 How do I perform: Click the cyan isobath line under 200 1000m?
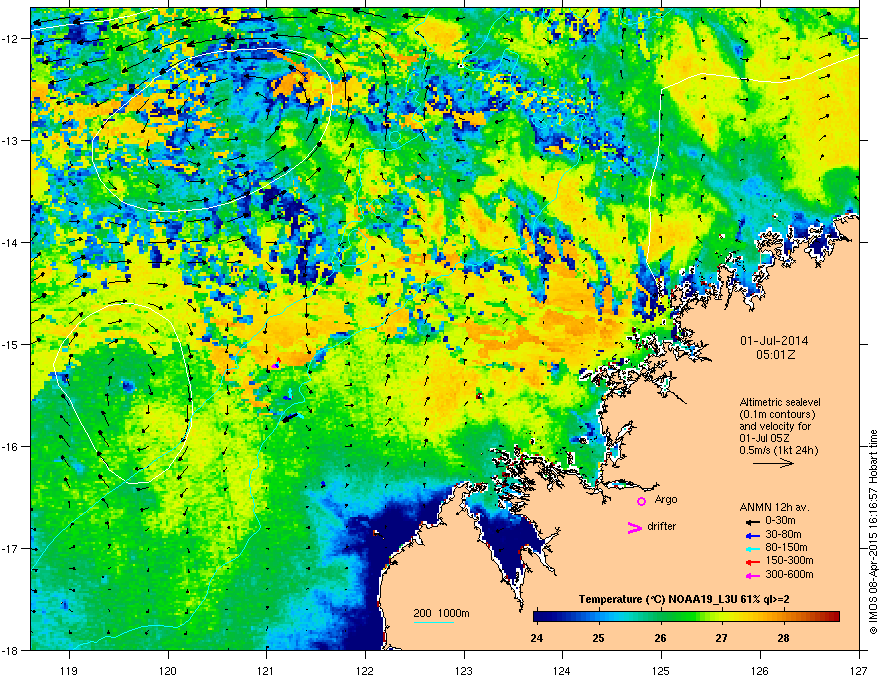[x=433, y=622]
